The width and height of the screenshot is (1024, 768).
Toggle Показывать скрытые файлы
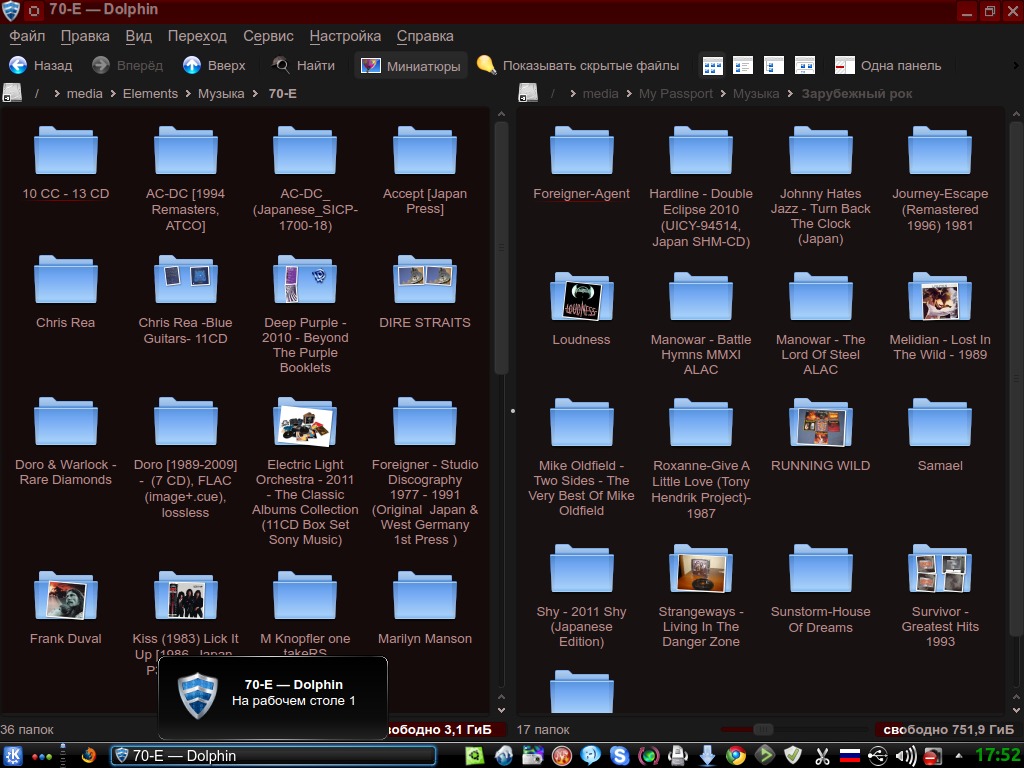(x=578, y=65)
